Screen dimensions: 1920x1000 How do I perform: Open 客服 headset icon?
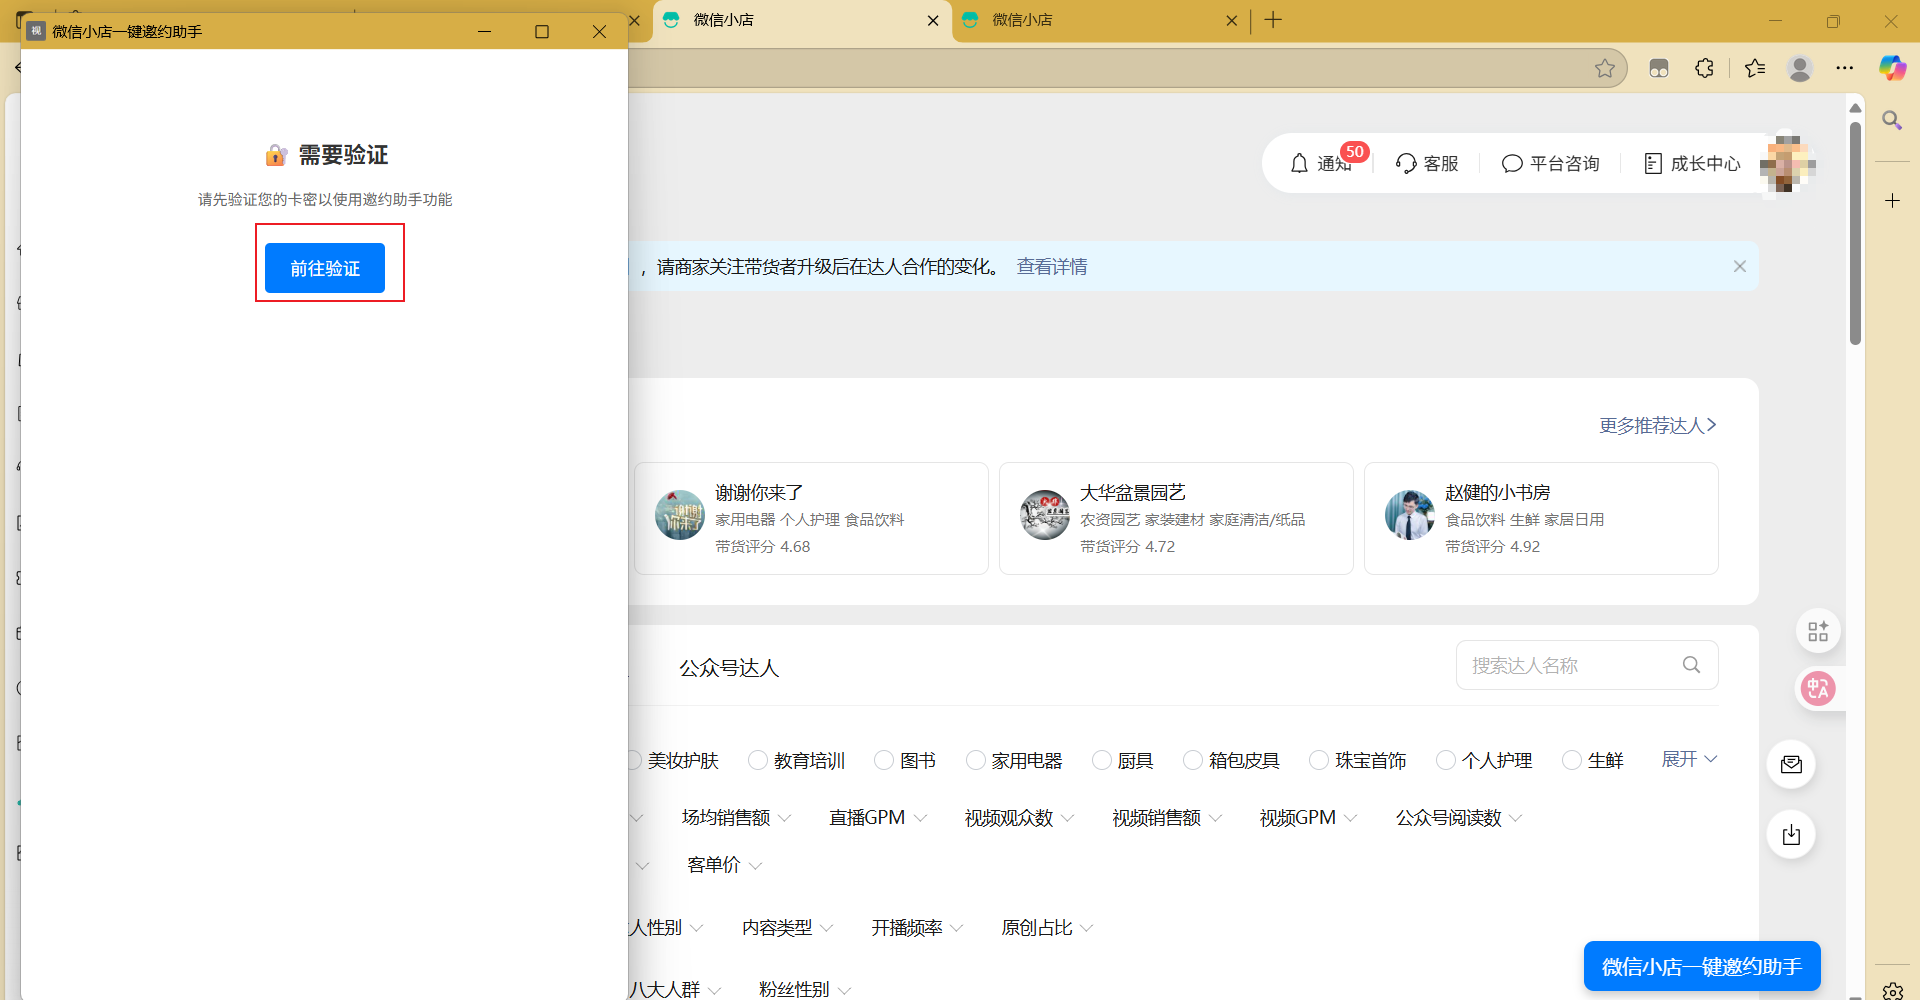point(1406,163)
